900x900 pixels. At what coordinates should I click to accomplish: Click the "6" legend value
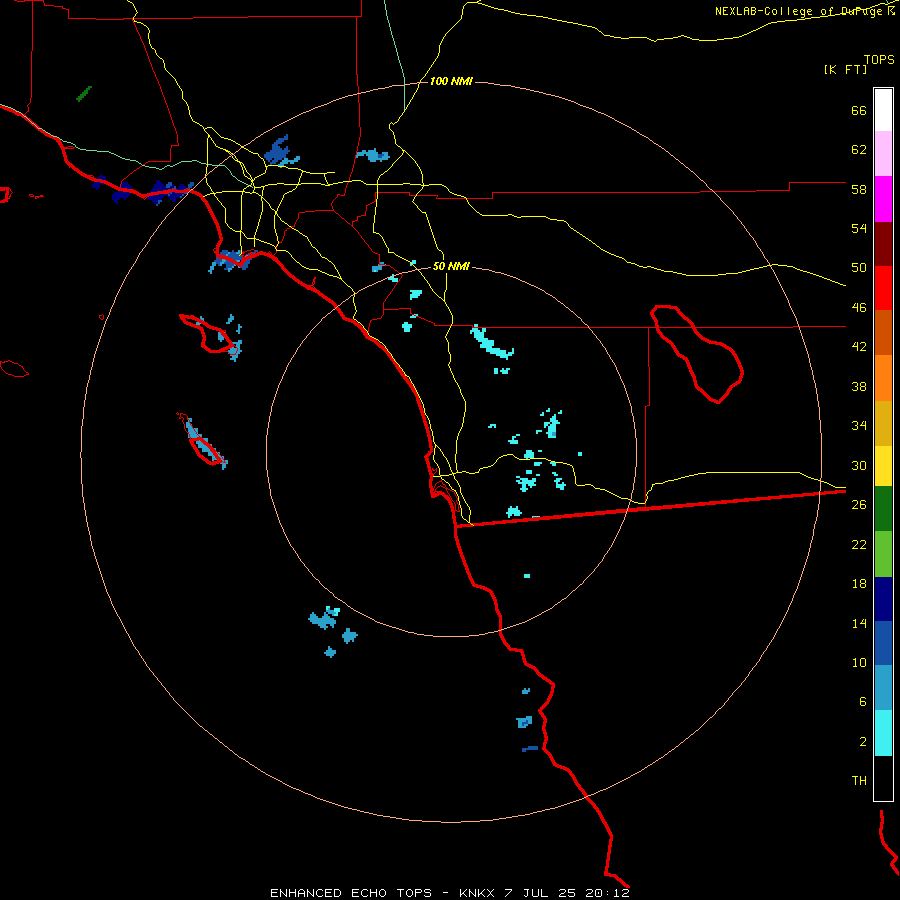[863, 702]
